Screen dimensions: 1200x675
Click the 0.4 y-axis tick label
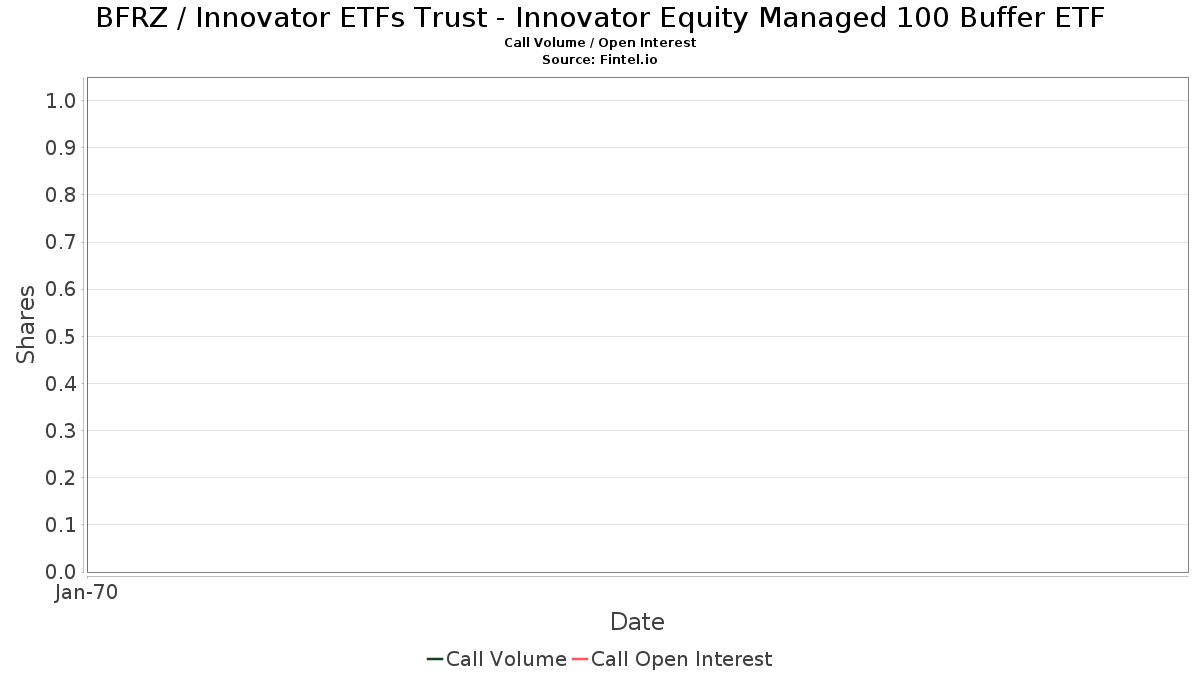click(61, 383)
